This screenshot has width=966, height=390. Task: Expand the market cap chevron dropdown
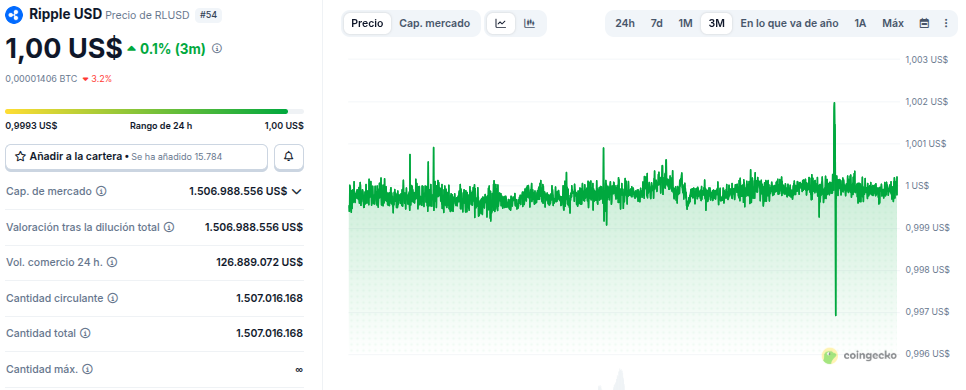296,192
